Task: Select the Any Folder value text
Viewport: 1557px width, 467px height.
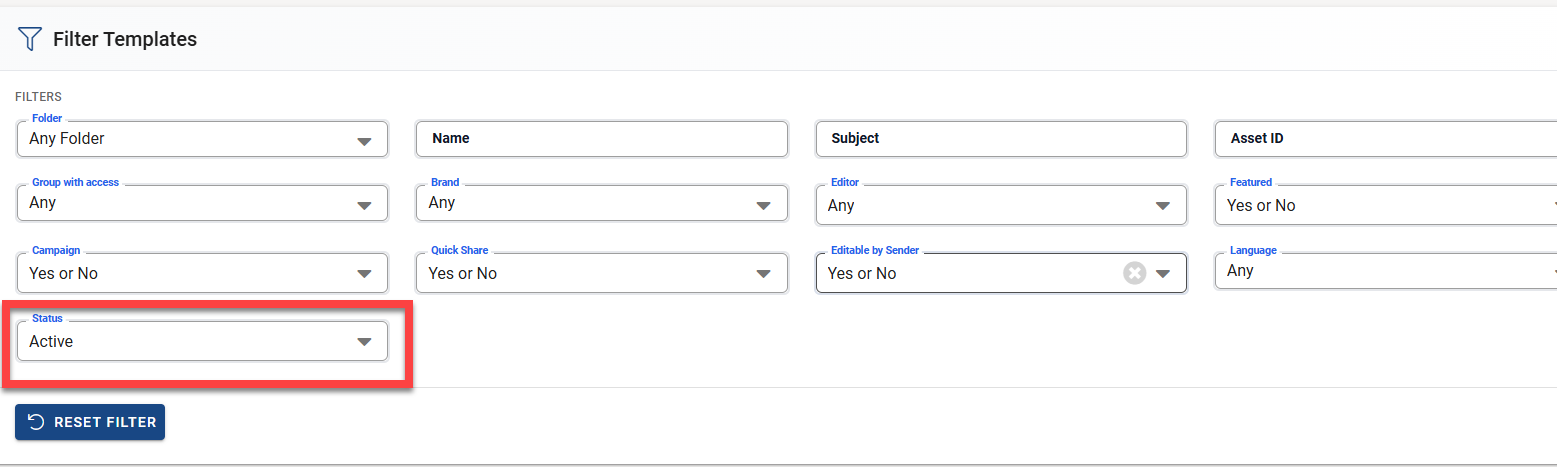Action: point(67,139)
